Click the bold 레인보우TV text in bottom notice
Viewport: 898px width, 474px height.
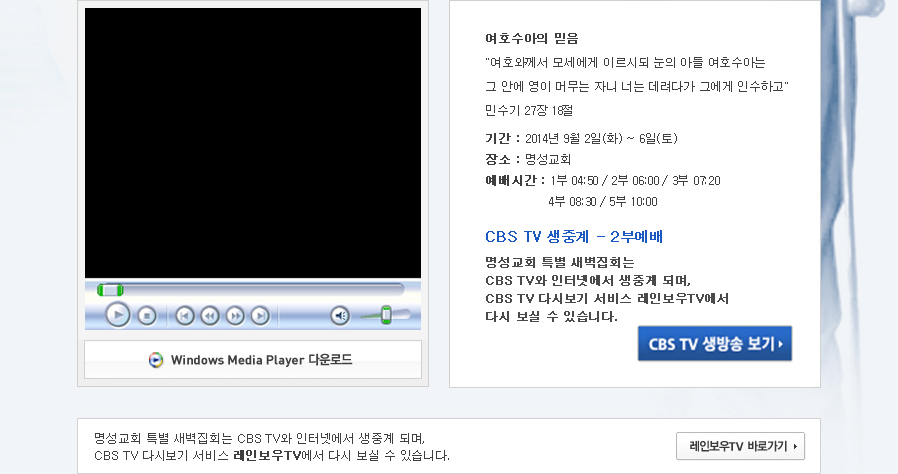267,456
